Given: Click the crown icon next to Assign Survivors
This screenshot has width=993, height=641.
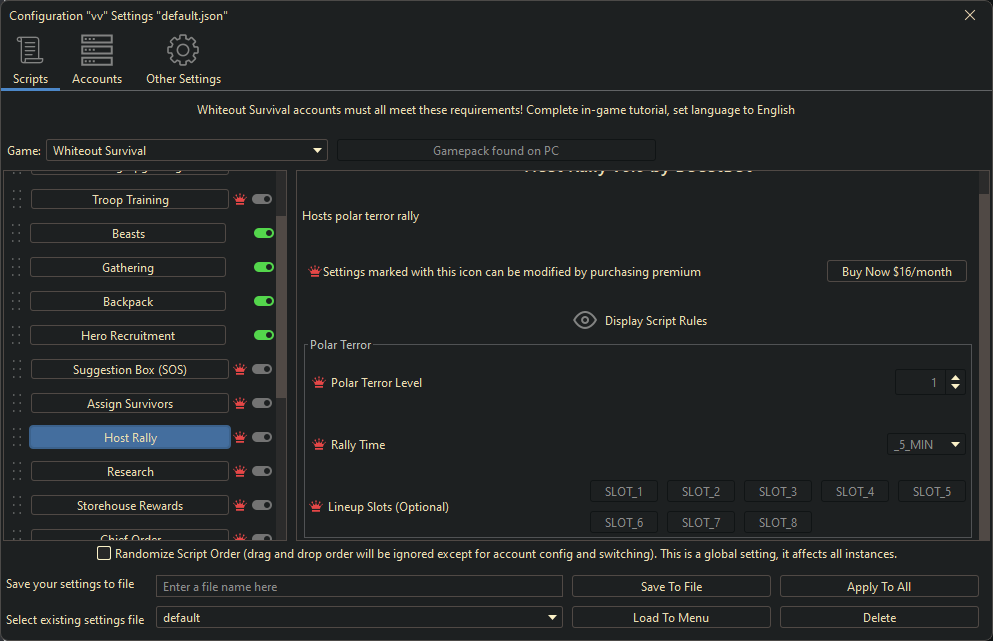Looking at the screenshot, I should coord(240,403).
